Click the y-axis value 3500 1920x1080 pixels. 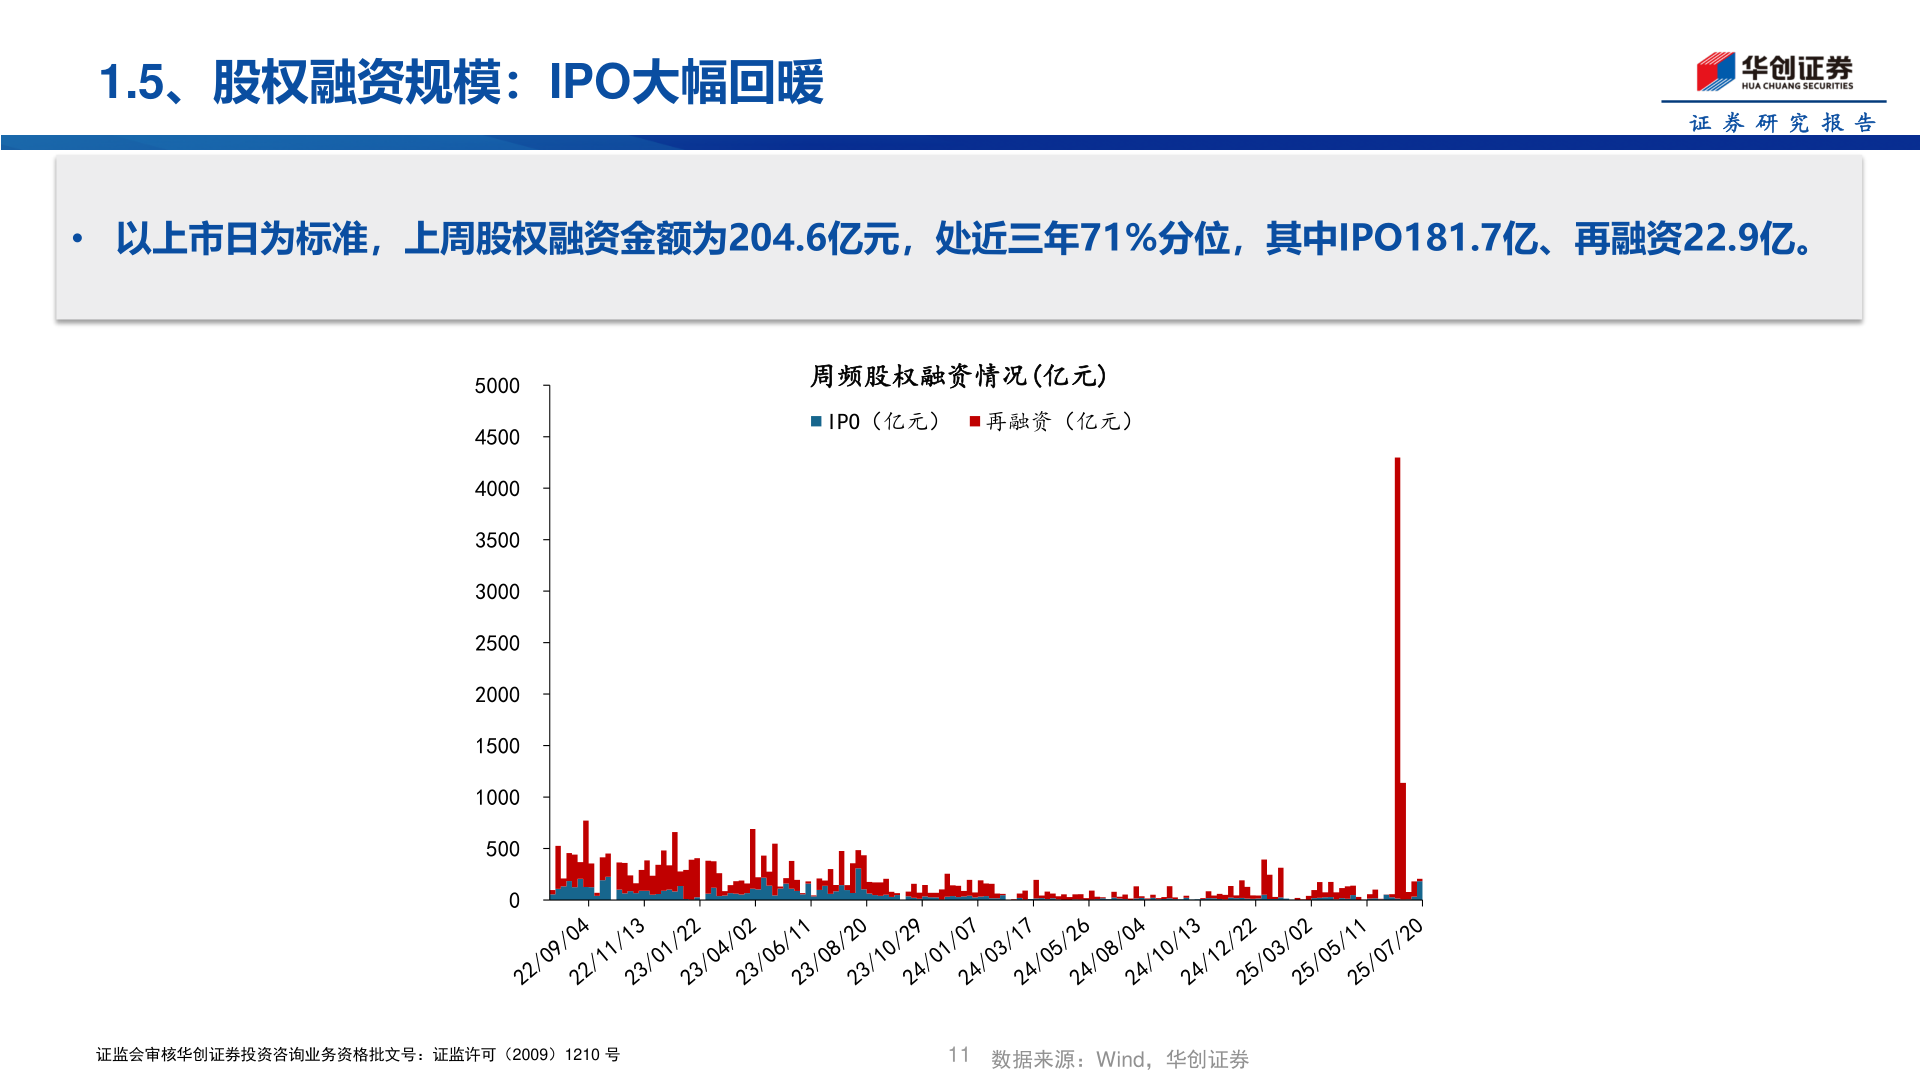[x=497, y=540]
